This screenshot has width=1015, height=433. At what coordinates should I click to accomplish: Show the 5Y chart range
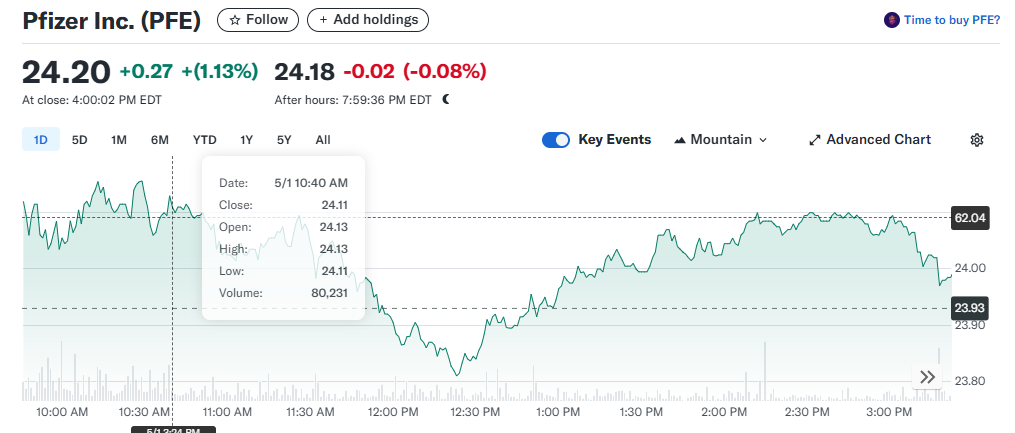pos(284,140)
